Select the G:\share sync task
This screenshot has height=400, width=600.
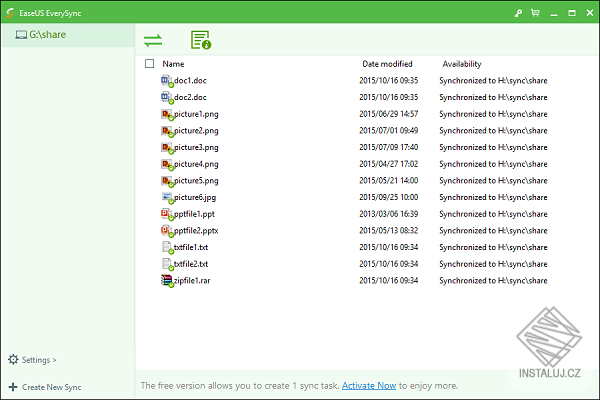[68, 35]
